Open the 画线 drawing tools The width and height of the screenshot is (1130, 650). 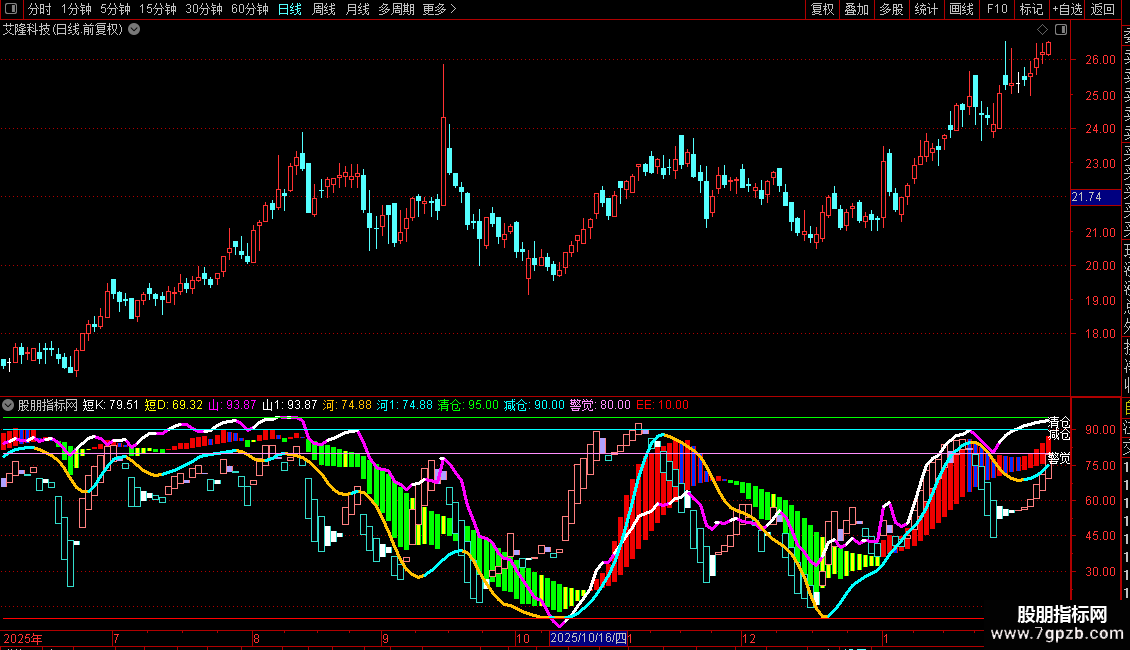(961, 10)
